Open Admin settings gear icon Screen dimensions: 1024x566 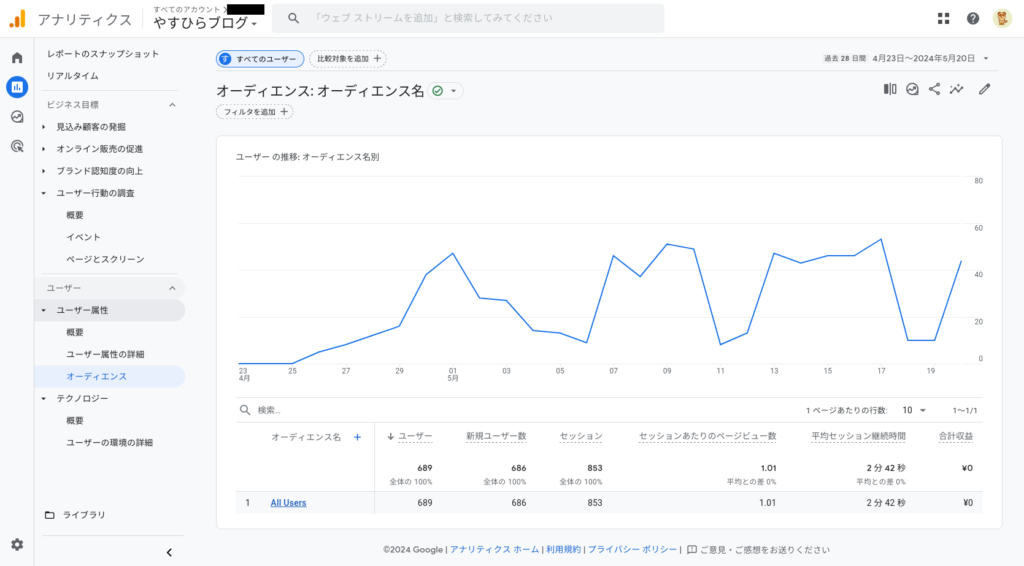17,544
